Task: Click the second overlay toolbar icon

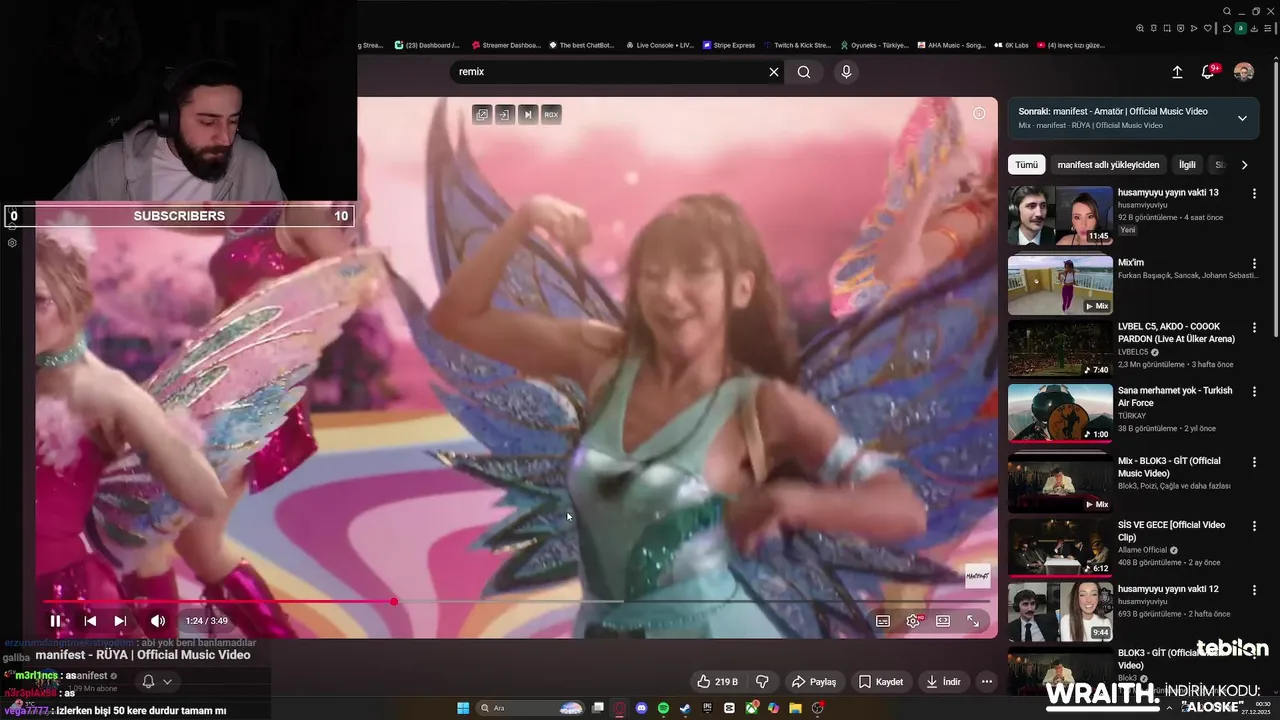Action: click(x=505, y=115)
